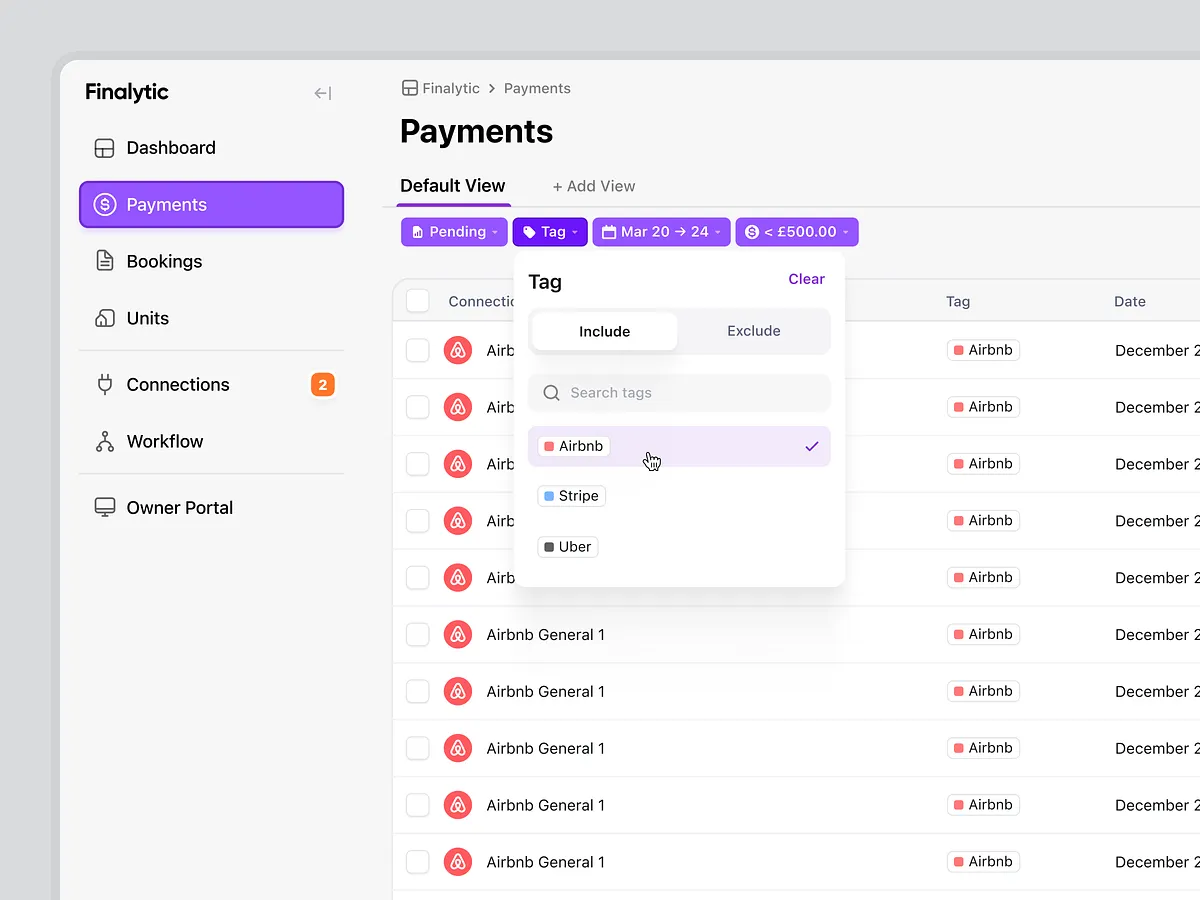
Task: Select the Workflow nodes icon
Action: click(104, 441)
